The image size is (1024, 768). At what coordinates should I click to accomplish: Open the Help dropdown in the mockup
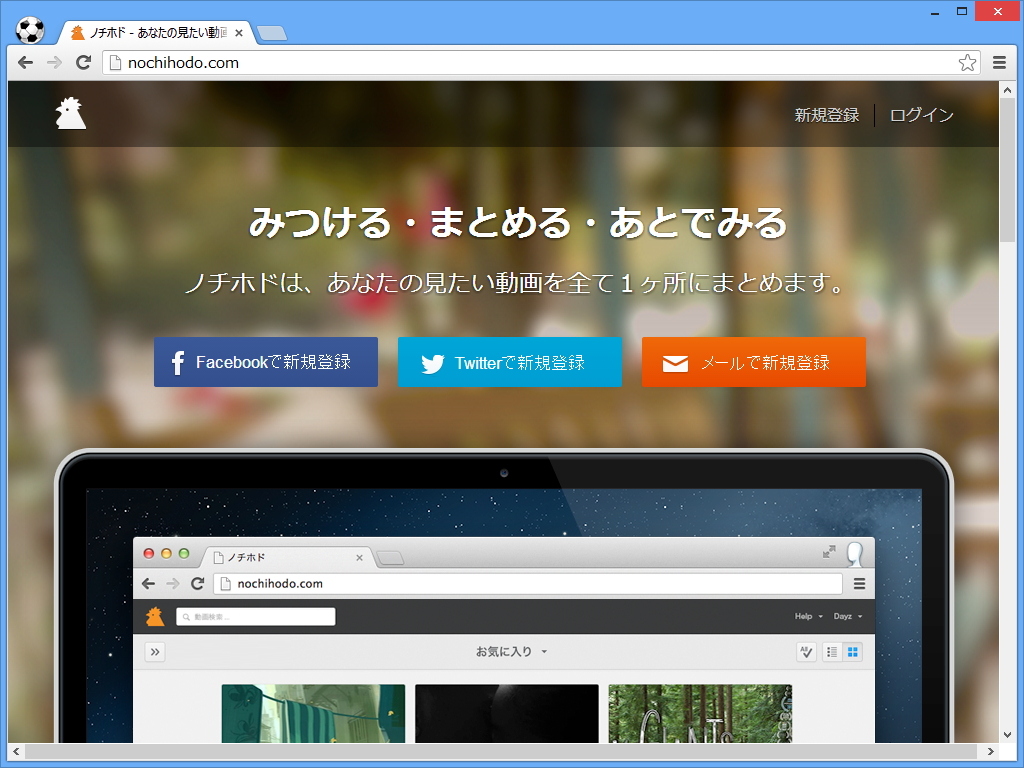[x=805, y=615]
